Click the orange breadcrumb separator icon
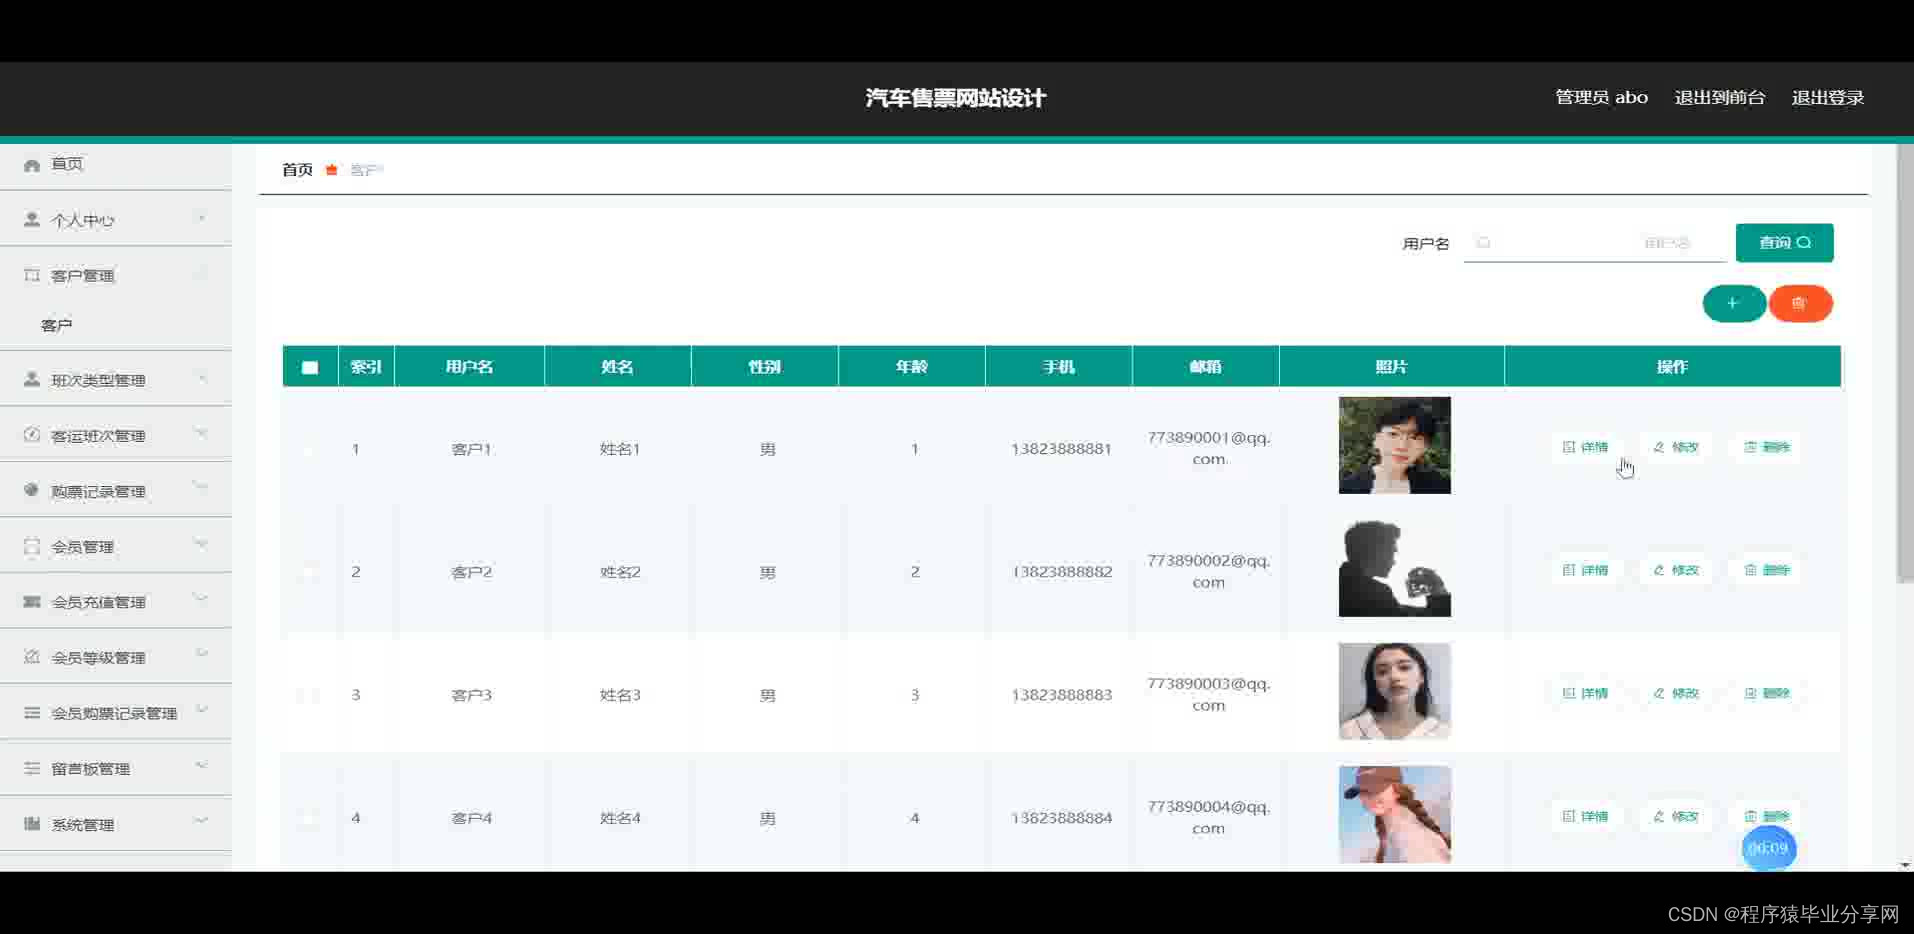This screenshot has height=934, width=1914. (331, 170)
